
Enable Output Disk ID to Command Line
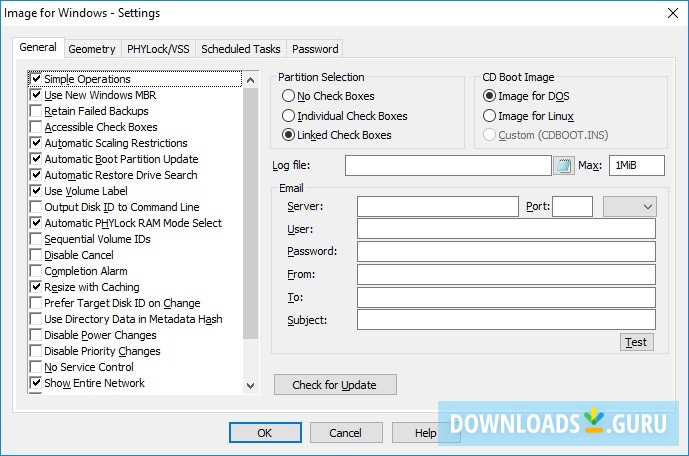[x=36, y=207]
